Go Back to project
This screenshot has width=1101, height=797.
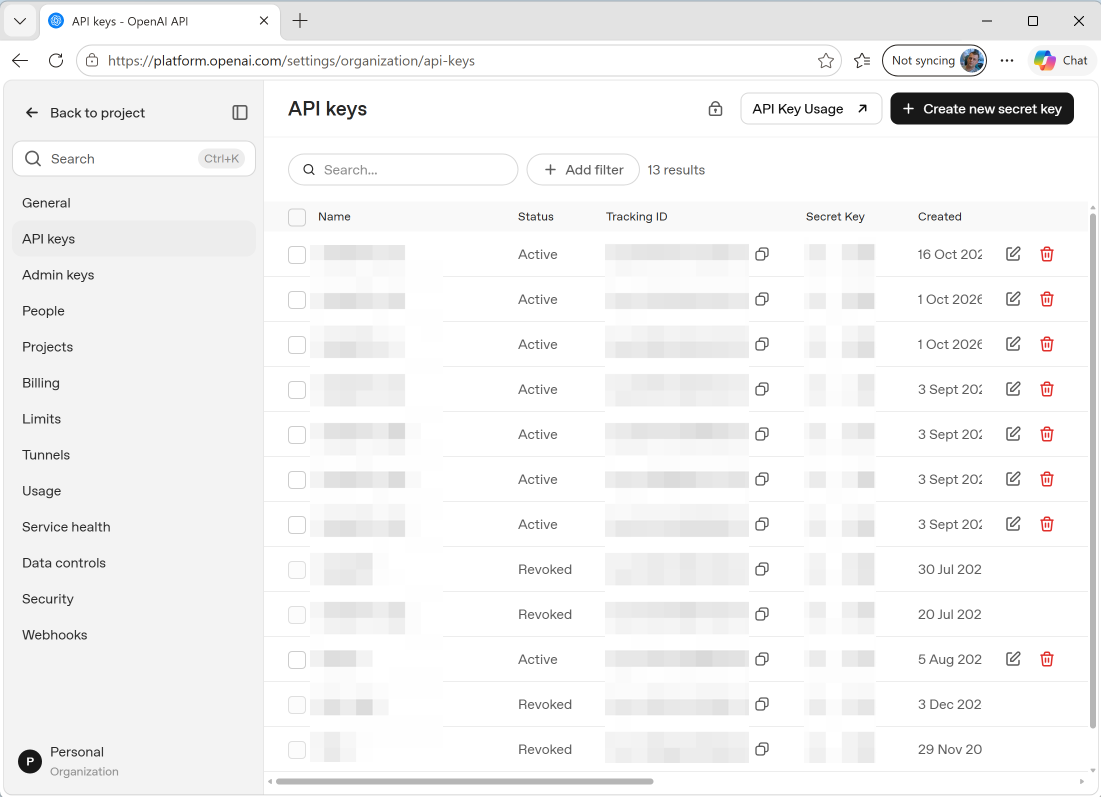(85, 112)
